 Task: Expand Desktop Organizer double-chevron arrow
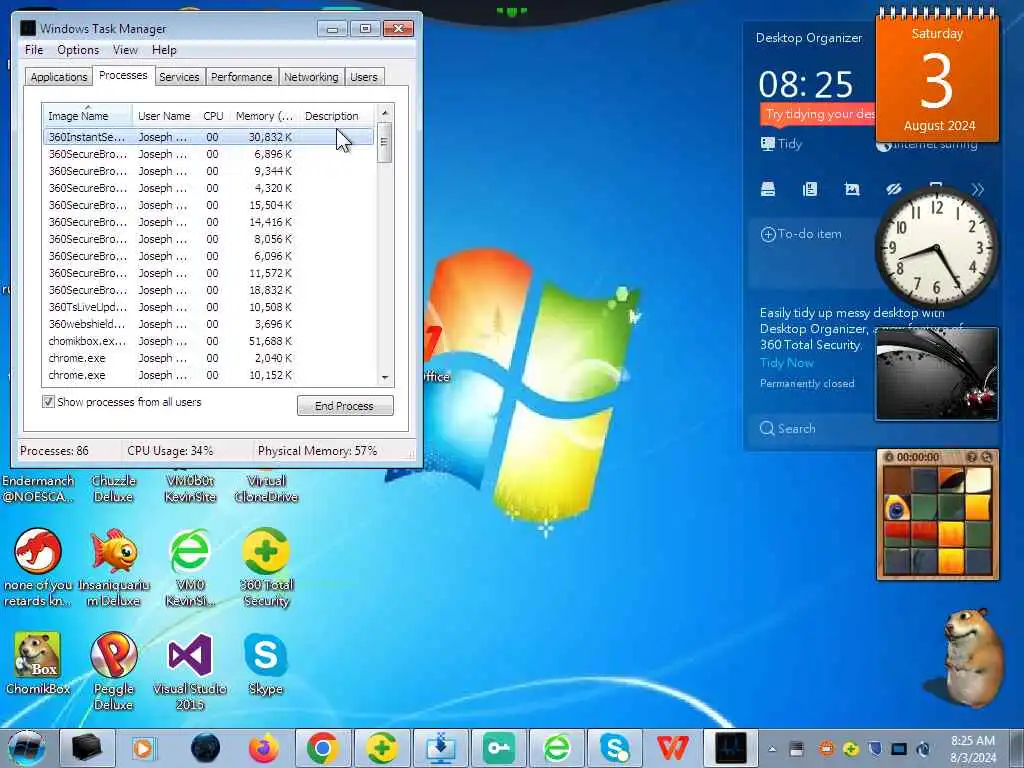977,189
